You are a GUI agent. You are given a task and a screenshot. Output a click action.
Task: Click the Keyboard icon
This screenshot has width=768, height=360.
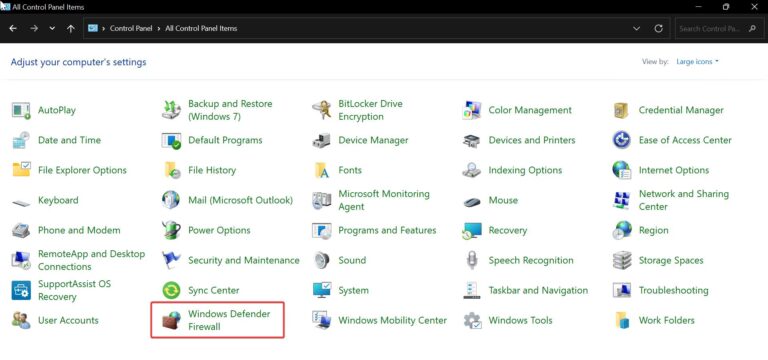tap(21, 202)
